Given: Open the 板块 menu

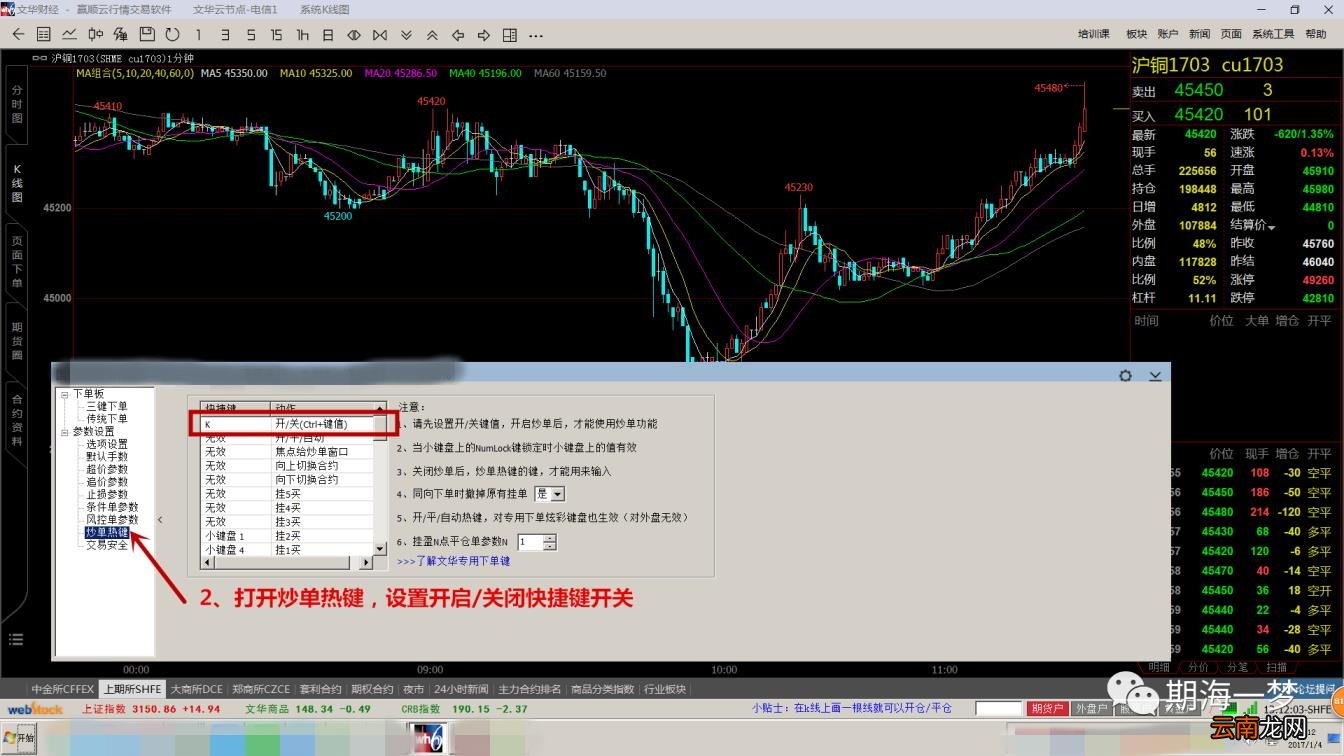Looking at the screenshot, I should [x=1137, y=34].
